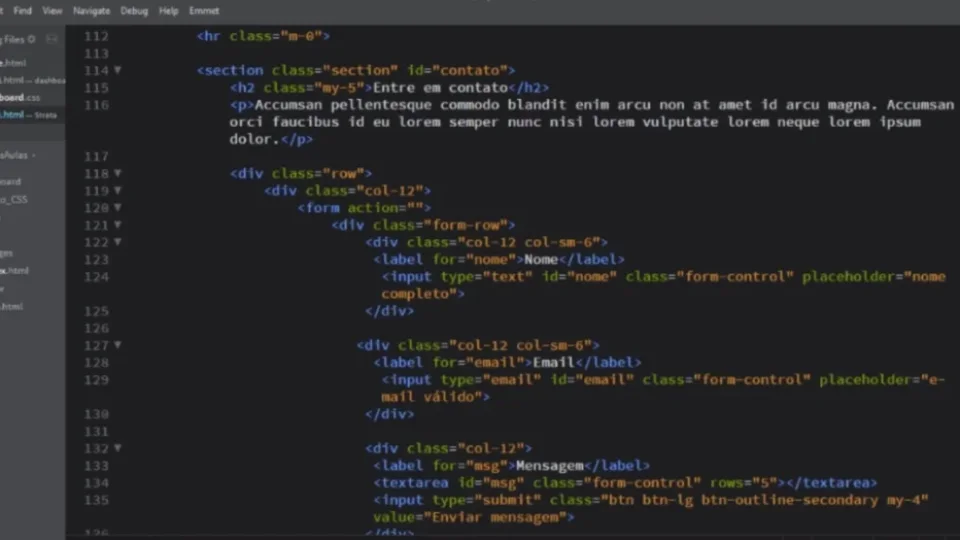Select the Strata html working file
The width and height of the screenshot is (960, 540).
click(29, 114)
